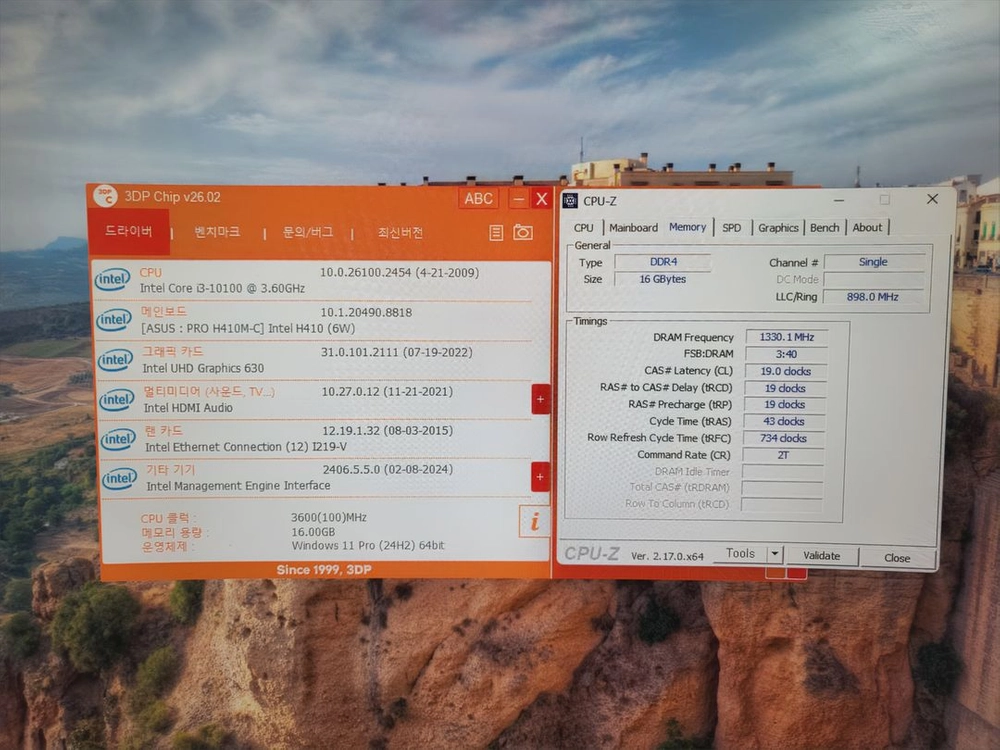Screen dimensions: 1000x750
Task: Open the About tab in CPU-Z
Action: (x=867, y=228)
